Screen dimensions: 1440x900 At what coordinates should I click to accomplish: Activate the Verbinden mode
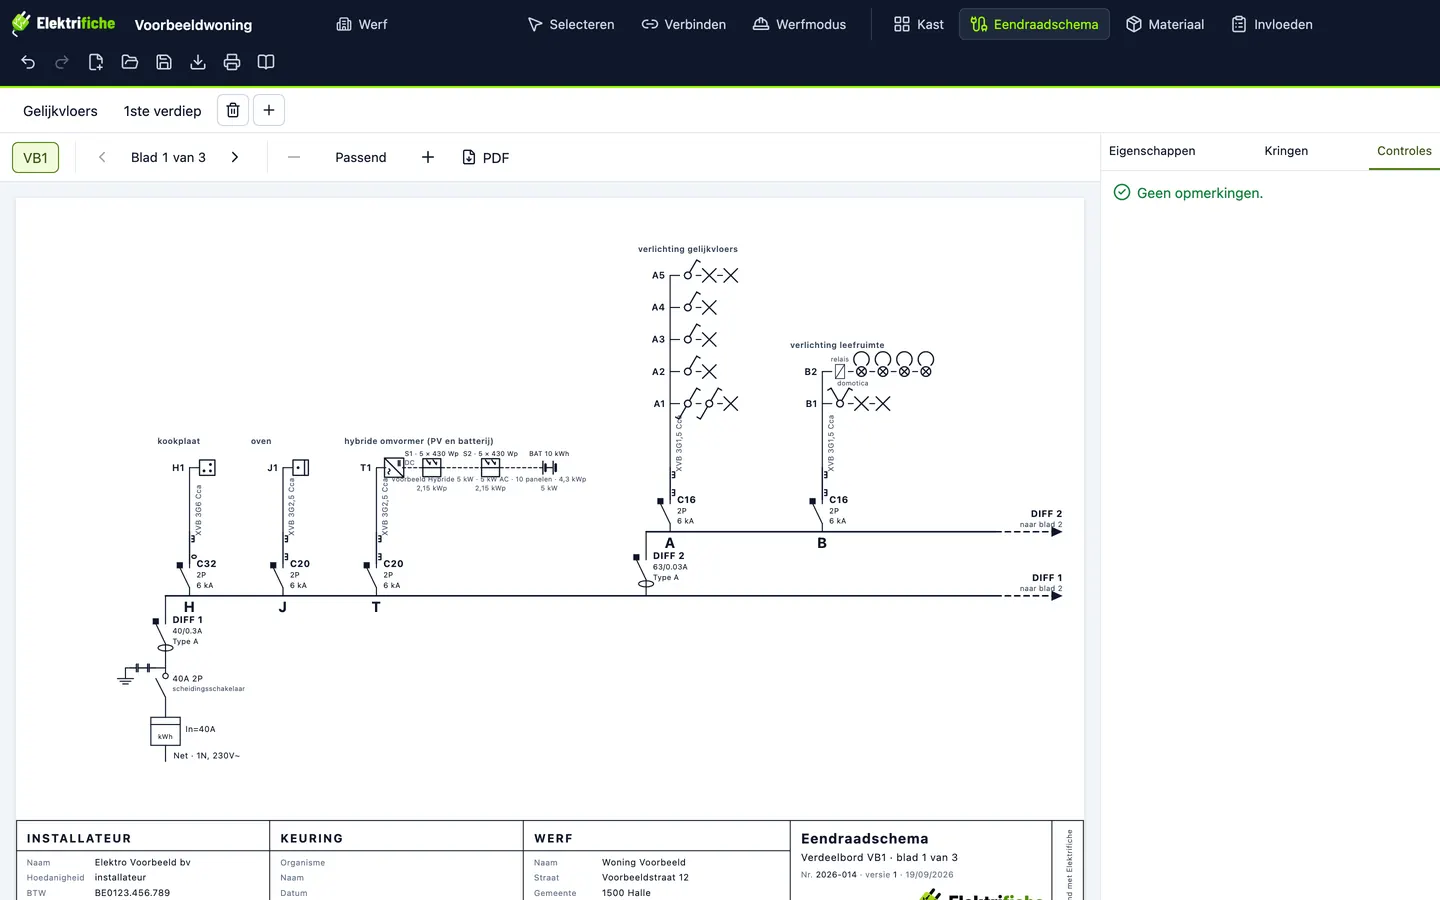[684, 24]
